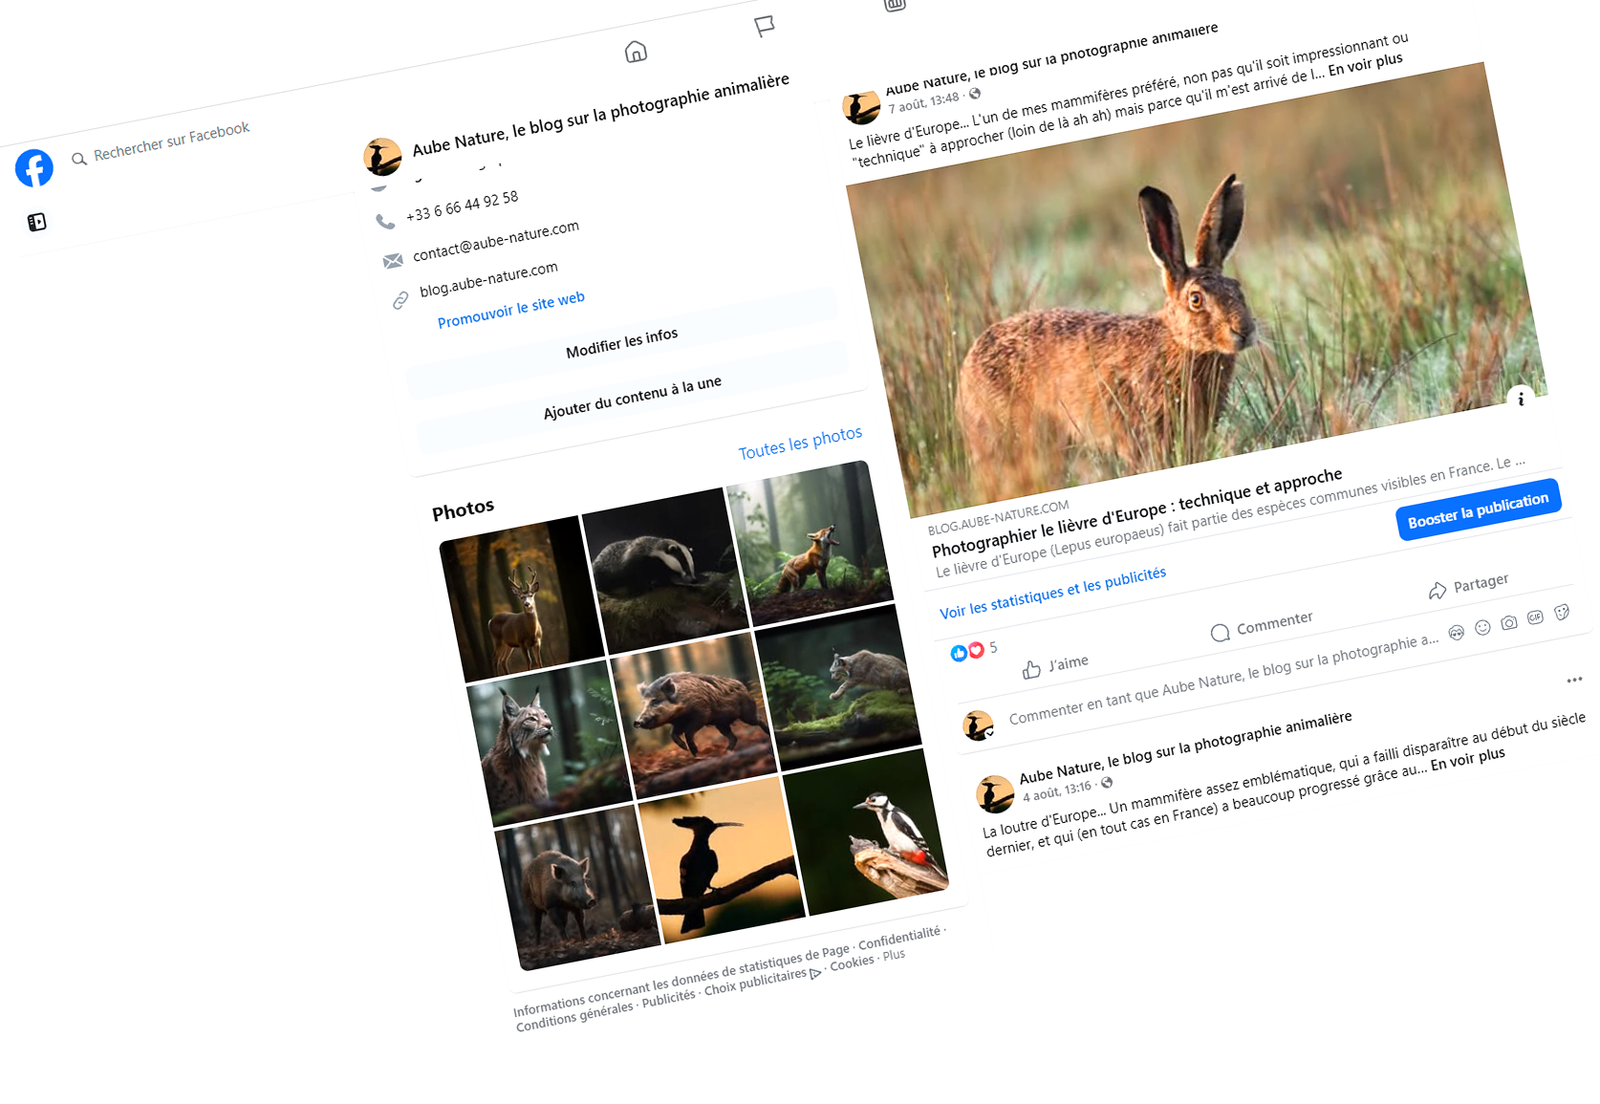Image resolution: width=1600 pixels, height=1104 pixels.
Task: Select 'Cookies' in the footer menu
Action: pyautogui.click(x=851, y=960)
